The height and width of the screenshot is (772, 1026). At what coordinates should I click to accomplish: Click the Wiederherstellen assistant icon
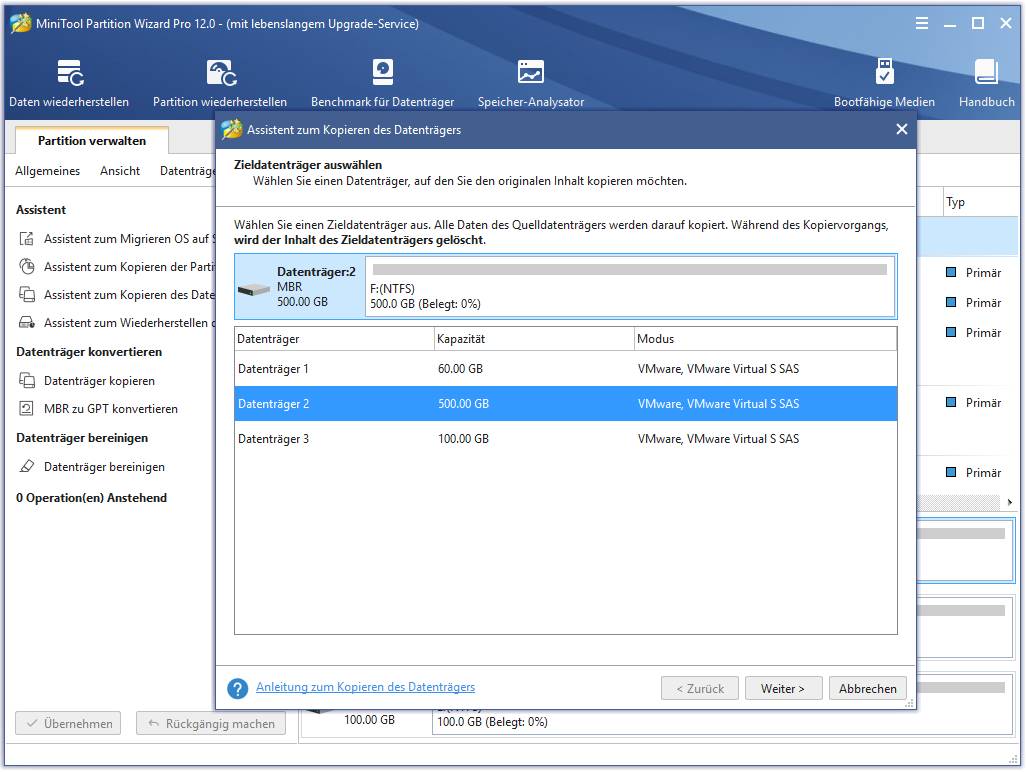(x=27, y=323)
